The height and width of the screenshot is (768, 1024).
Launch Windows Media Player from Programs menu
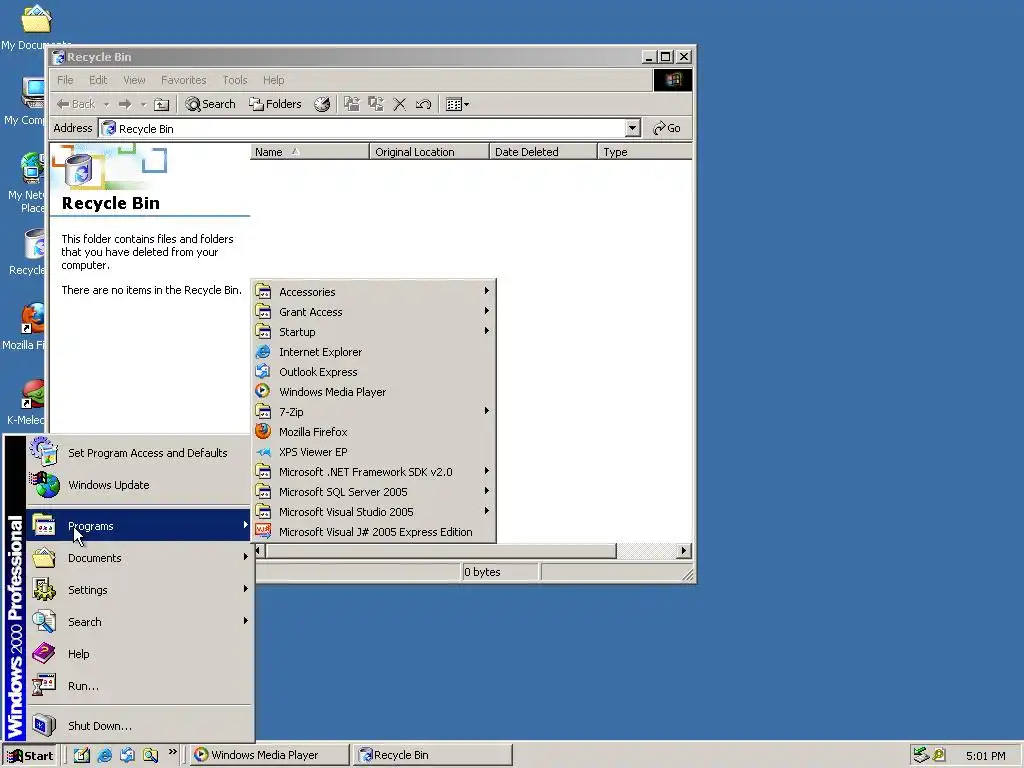click(374, 392)
